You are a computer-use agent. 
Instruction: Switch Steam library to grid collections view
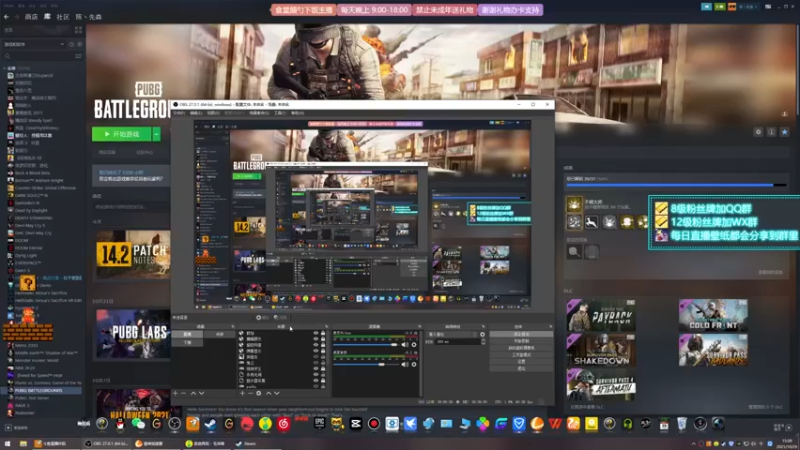[78, 30]
